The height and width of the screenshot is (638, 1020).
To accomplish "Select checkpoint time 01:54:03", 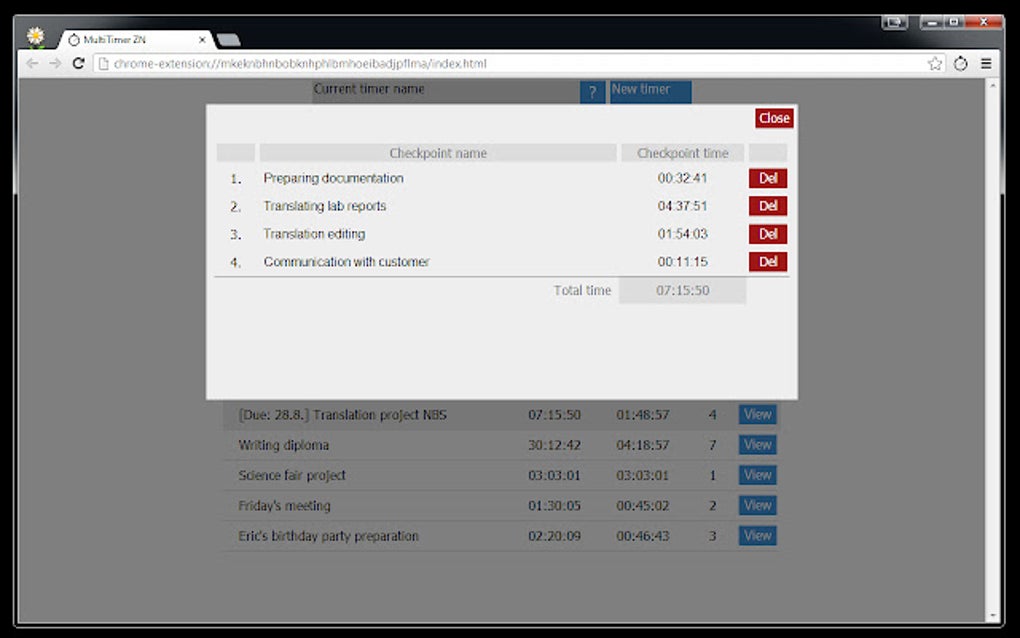I will tap(682, 233).
